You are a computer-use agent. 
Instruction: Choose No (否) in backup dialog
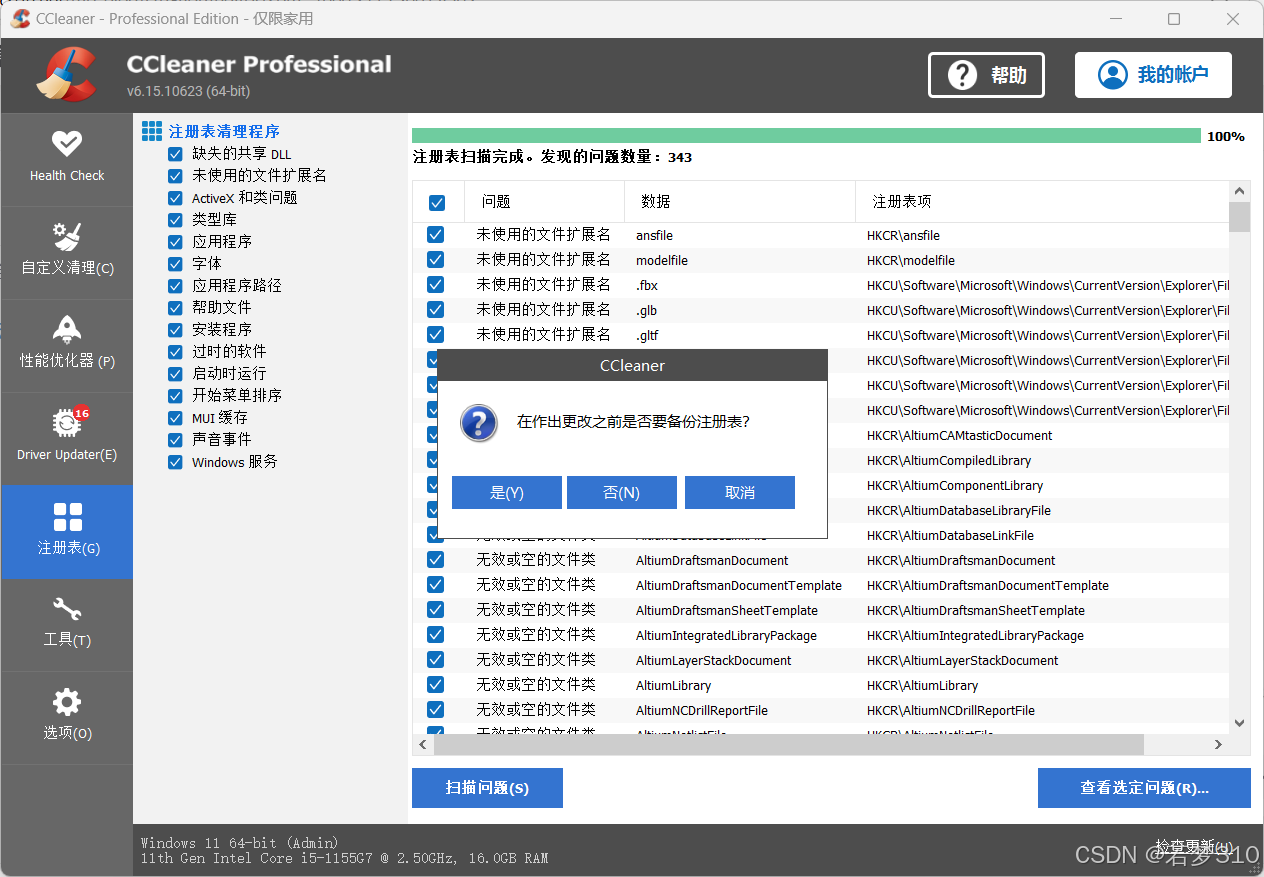pos(622,492)
